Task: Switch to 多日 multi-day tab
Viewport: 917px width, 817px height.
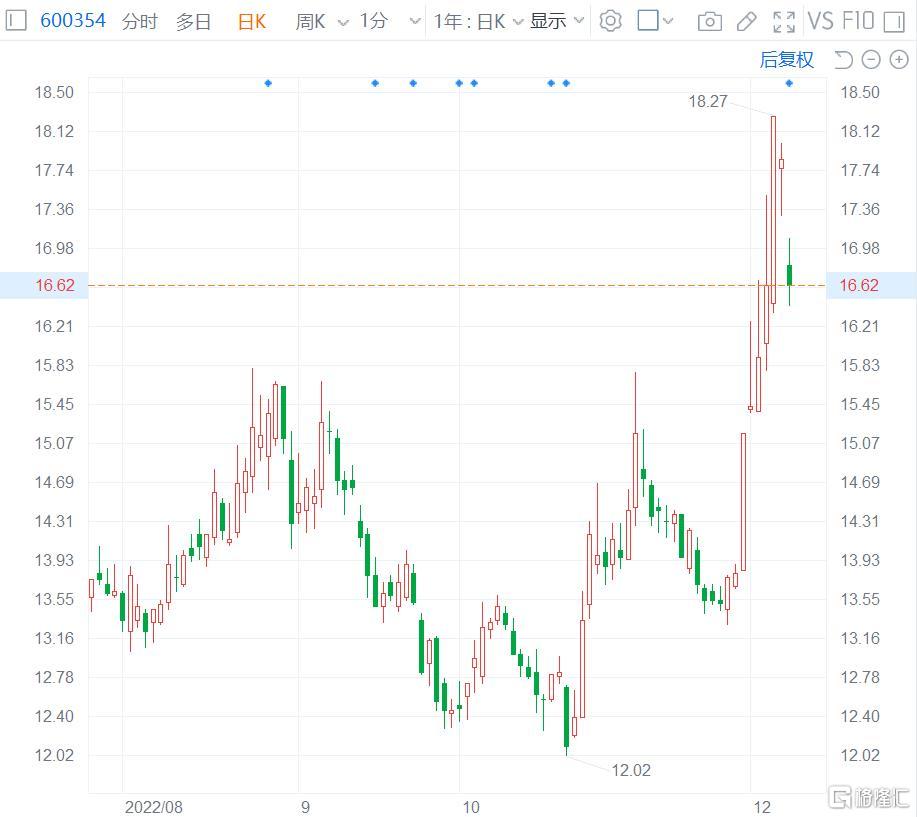Action: pos(194,22)
